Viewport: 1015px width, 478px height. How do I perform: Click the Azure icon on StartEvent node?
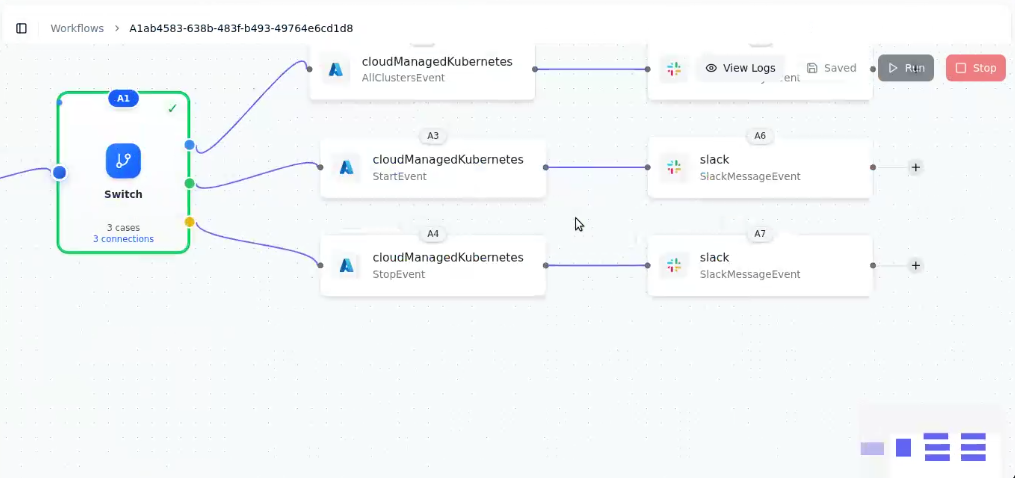tap(346, 167)
